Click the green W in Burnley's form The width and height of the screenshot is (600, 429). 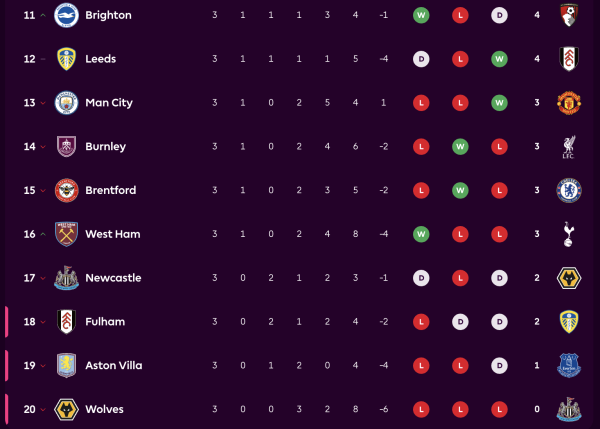[460, 146]
